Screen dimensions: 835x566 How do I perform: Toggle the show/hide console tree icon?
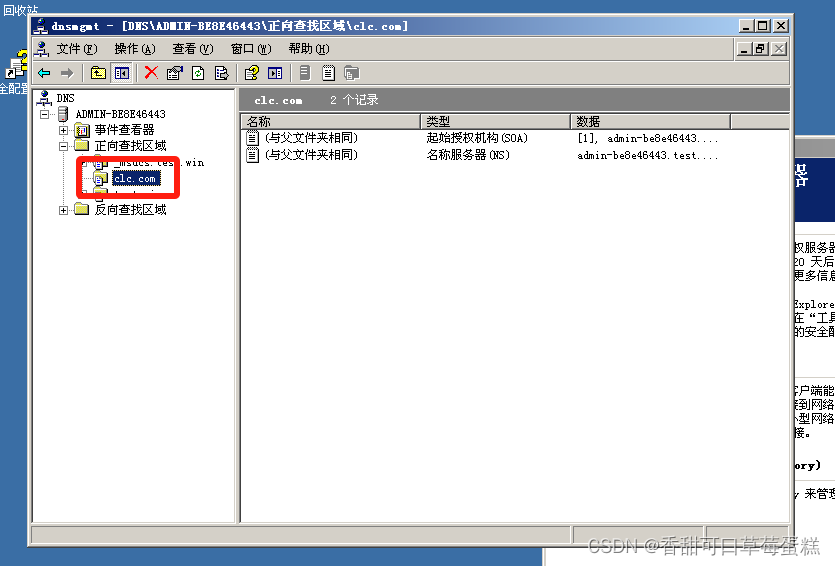coord(121,73)
